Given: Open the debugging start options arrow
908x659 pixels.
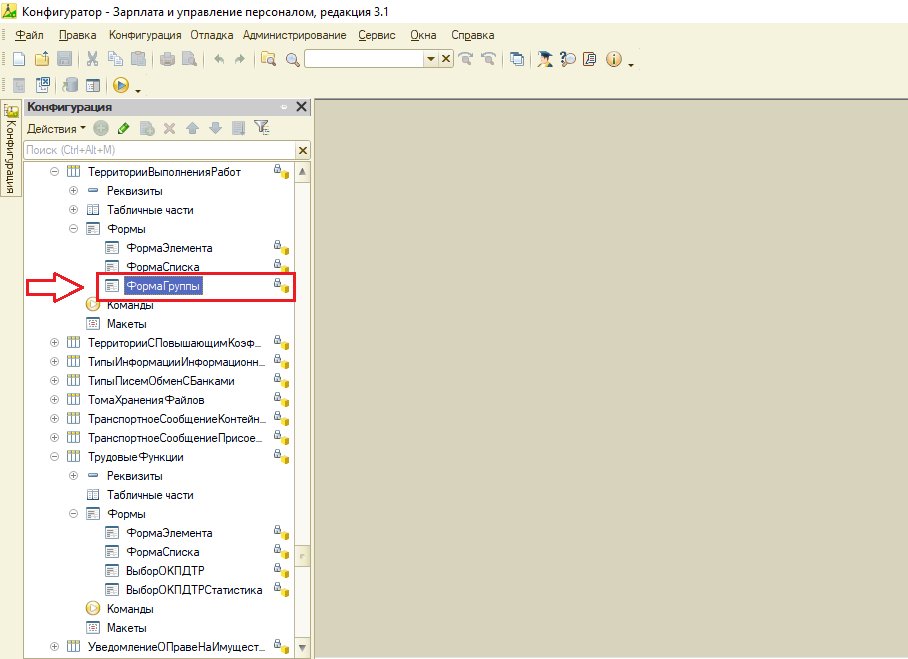Looking at the screenshot, I should (138, 91).
